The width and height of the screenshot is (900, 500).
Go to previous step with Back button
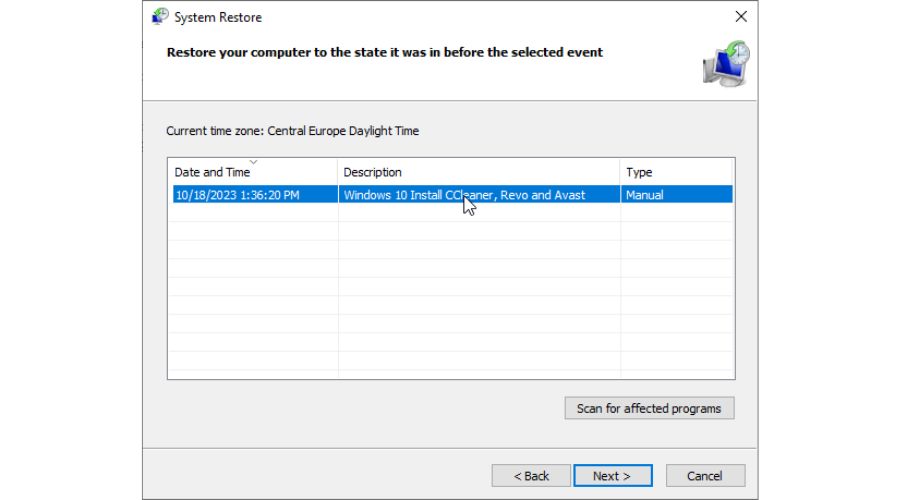pyautogui.click(x=531, y=476)
